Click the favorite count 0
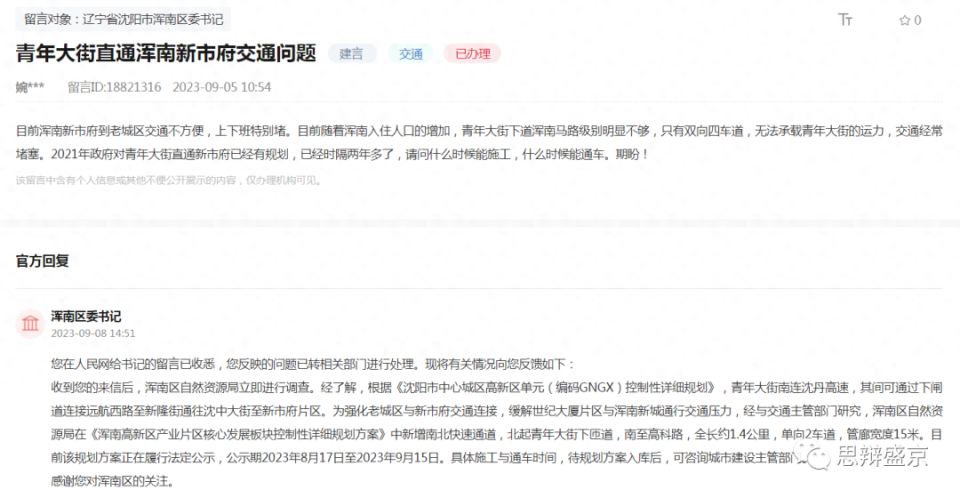The height and width of the screenshot is (498, 960). pos(917,20)
